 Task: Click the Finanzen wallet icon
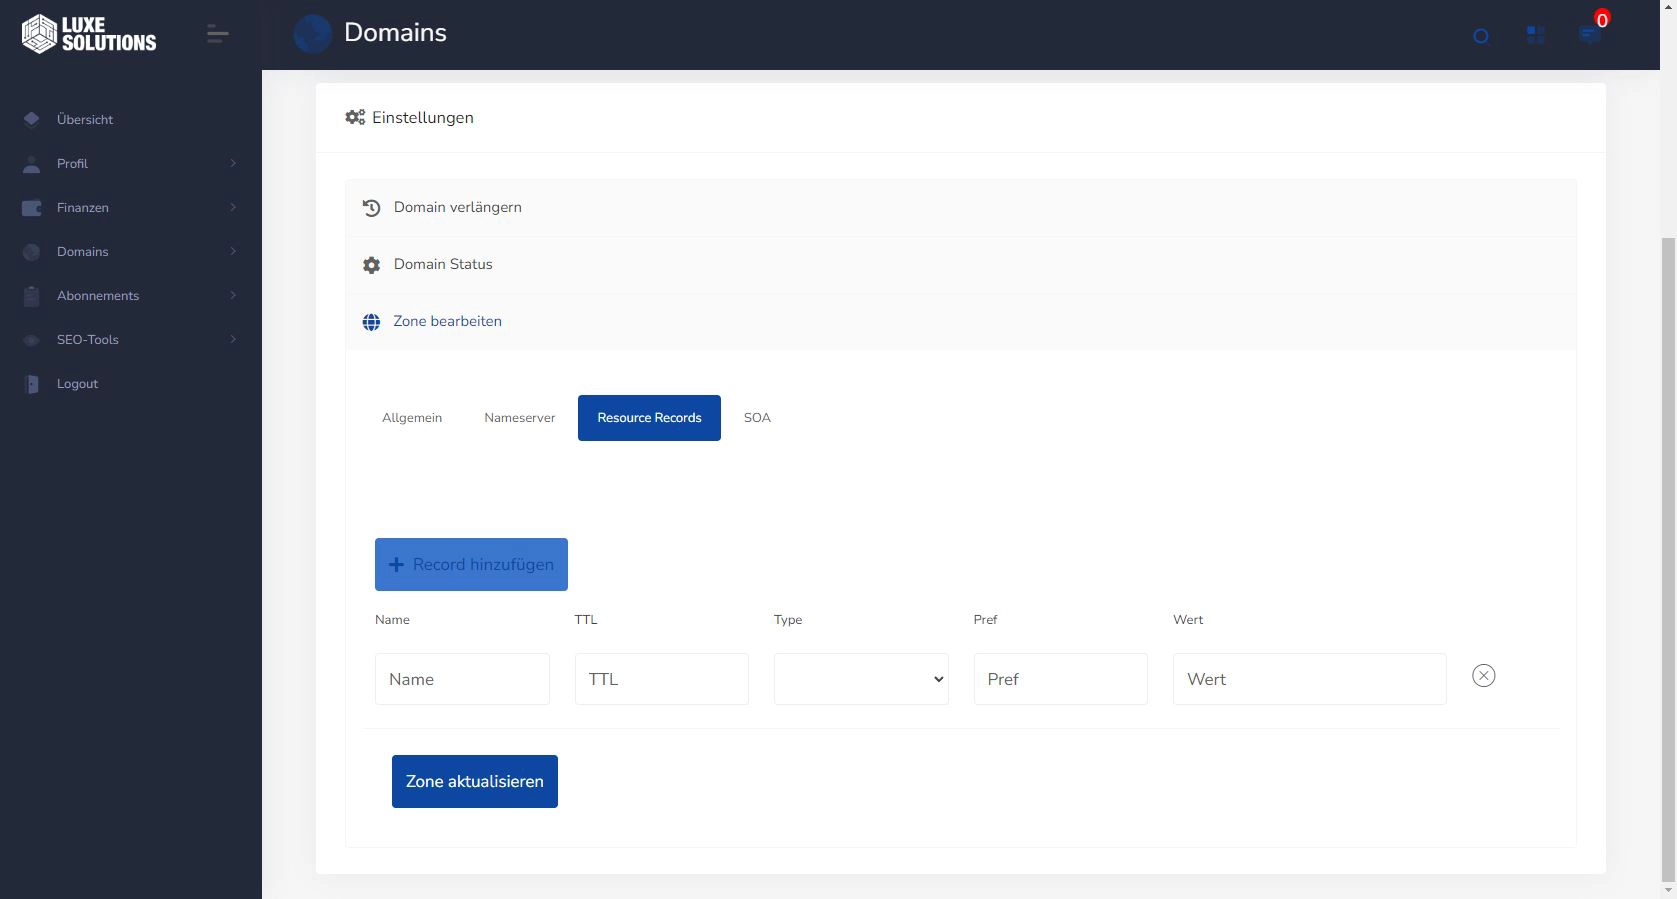click(x=32, y=208)
